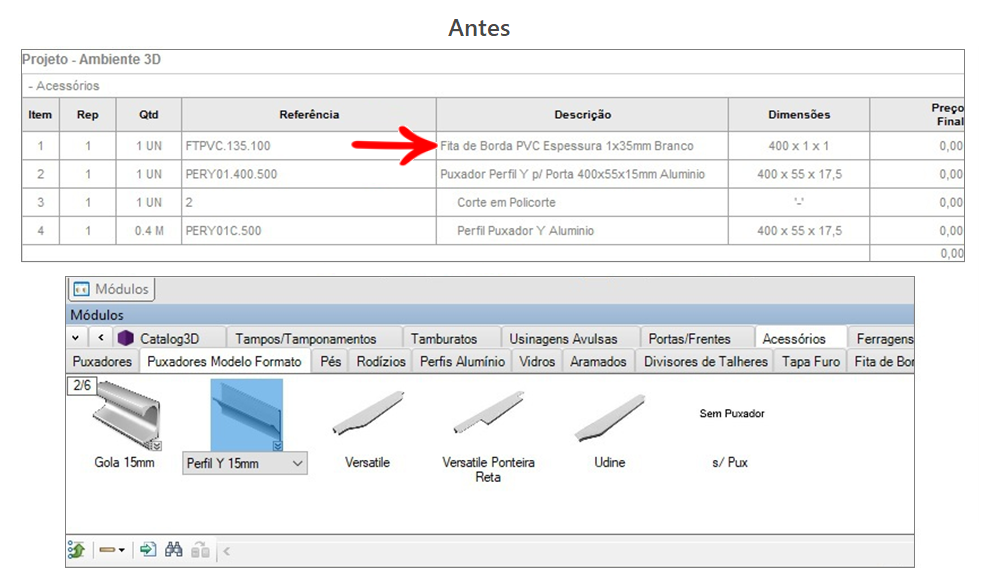Expand the Gola 15mm options arrow
This screenshot has height=587, width=989.
click(156, 446)
